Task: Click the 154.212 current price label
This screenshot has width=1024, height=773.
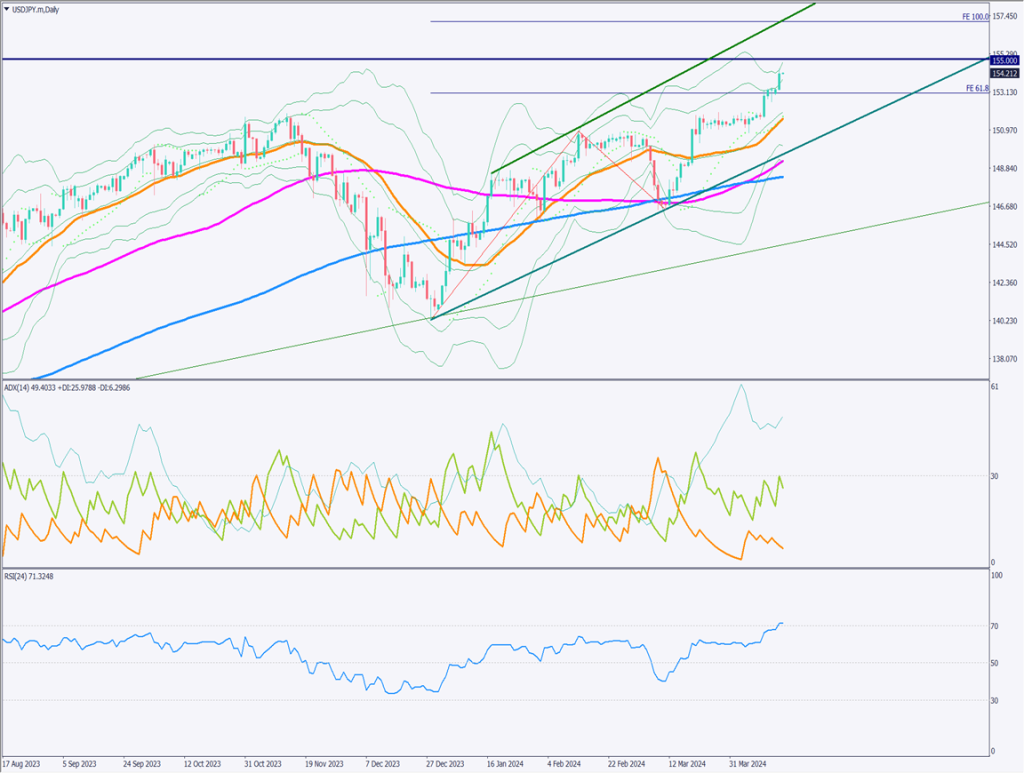Action: point(1005,74)
